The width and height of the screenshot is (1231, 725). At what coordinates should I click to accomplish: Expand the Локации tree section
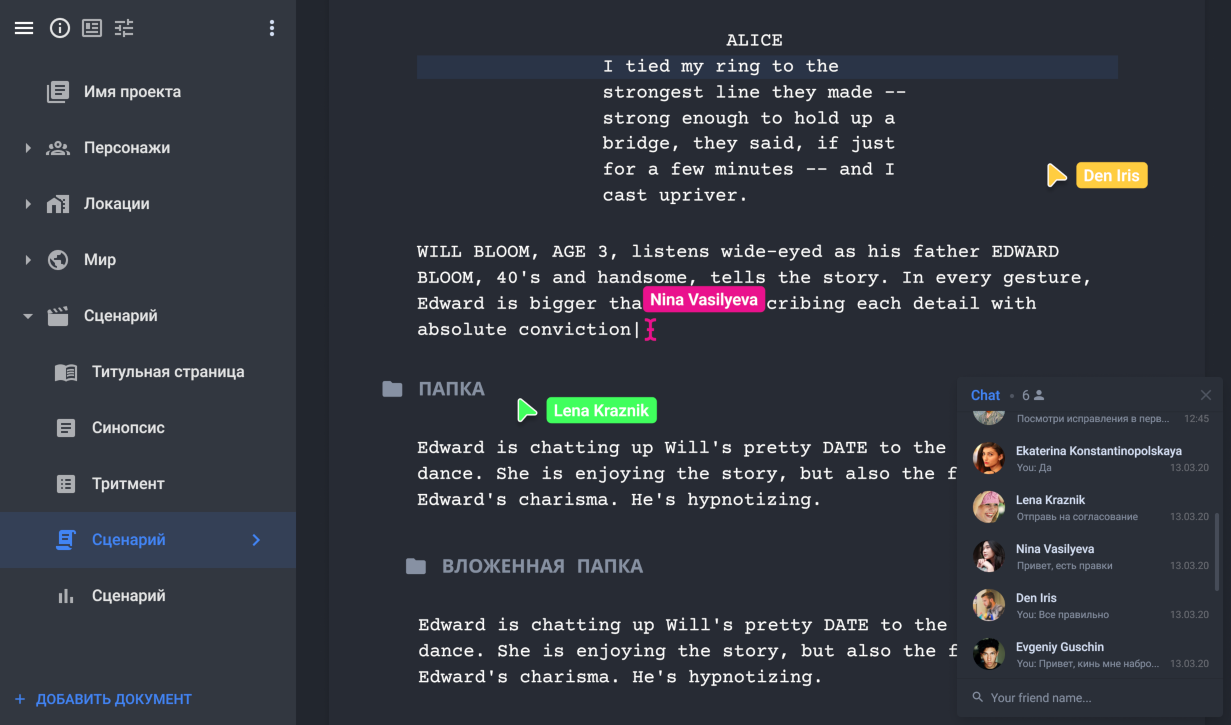[28, 204]
